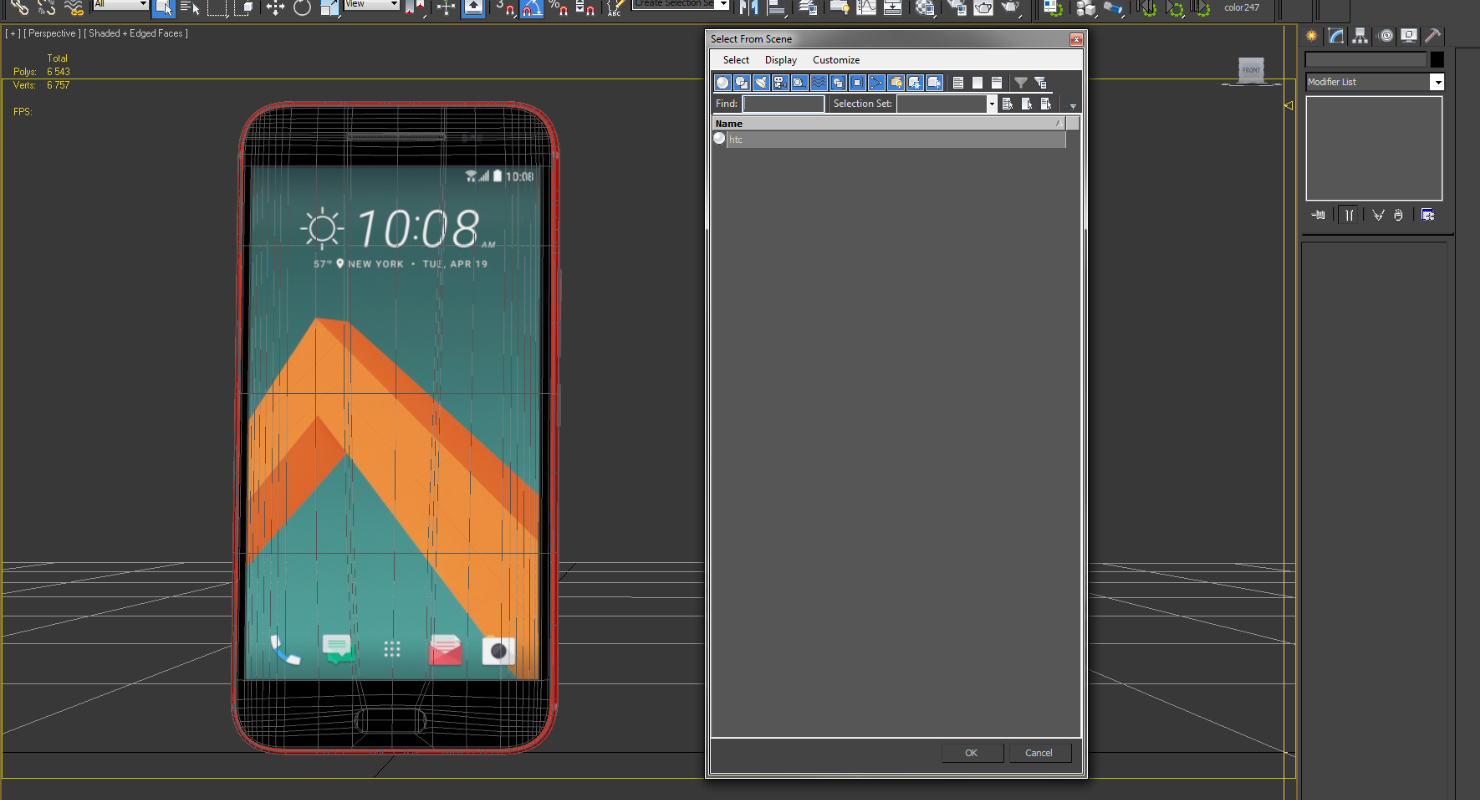Toggle Display Object XRefs filter button
Screen dimensions: 1480x800
(857, 83)
